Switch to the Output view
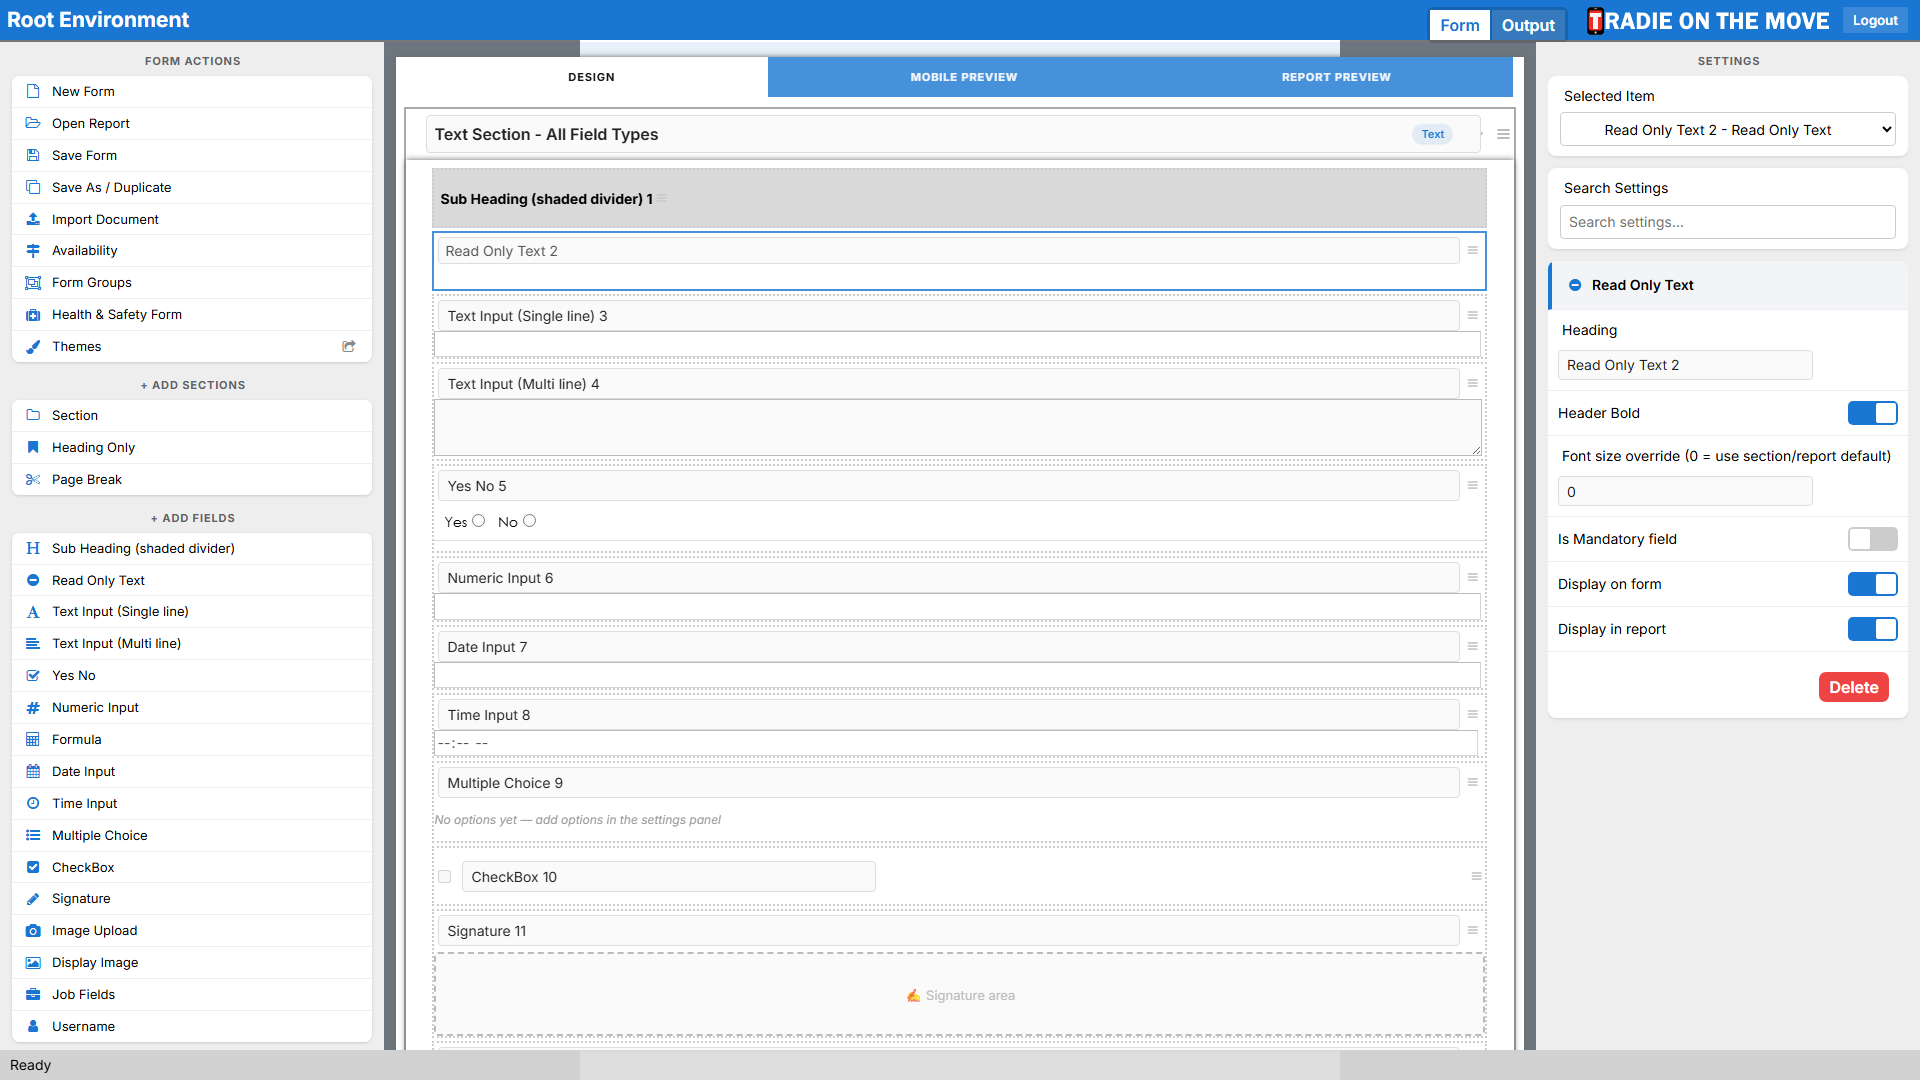The width and height of the screenshot is (1920, 1080). (x=1528, y=25)
